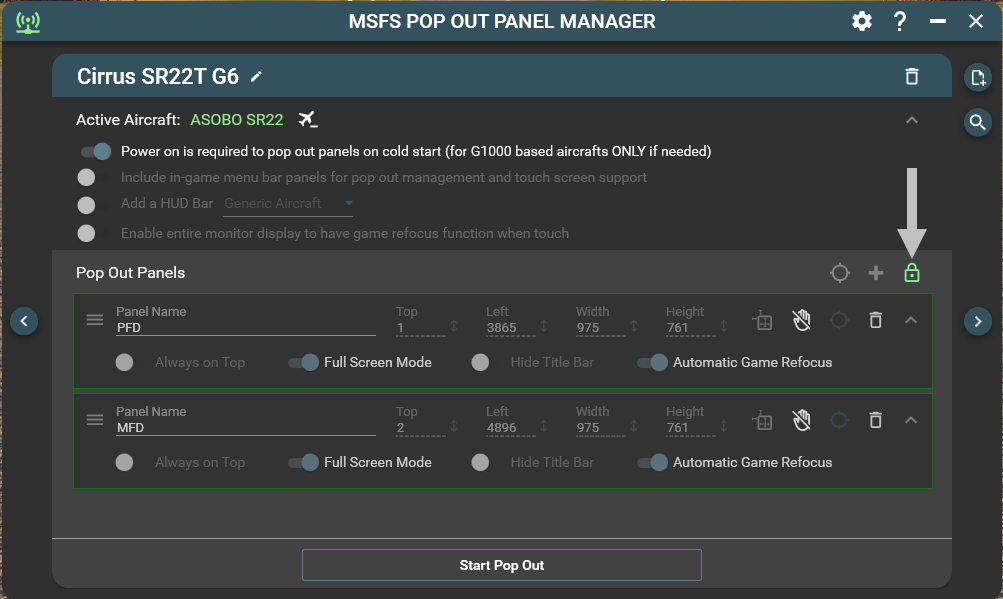Open the profile search icon
1003x599 pixels.
pos(977,122)
